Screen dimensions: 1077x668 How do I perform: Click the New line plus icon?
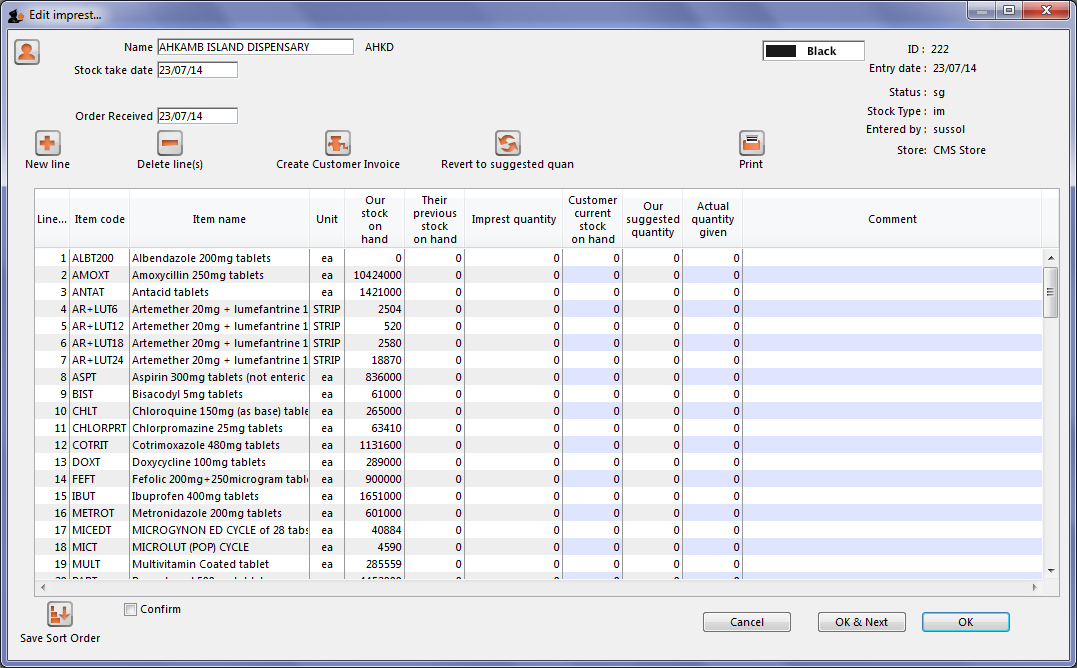48,143
